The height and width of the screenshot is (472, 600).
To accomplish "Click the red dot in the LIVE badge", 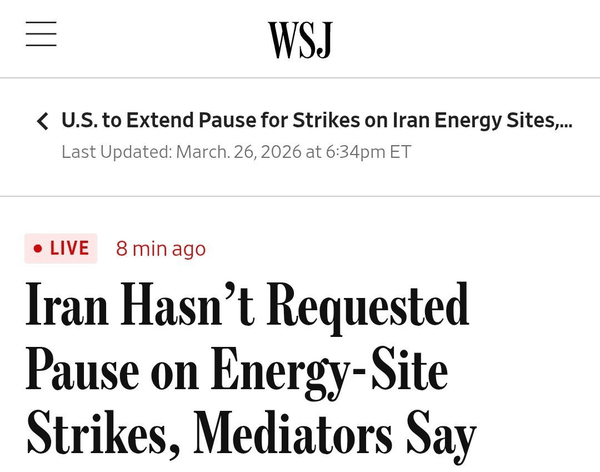I will [38, 248].
